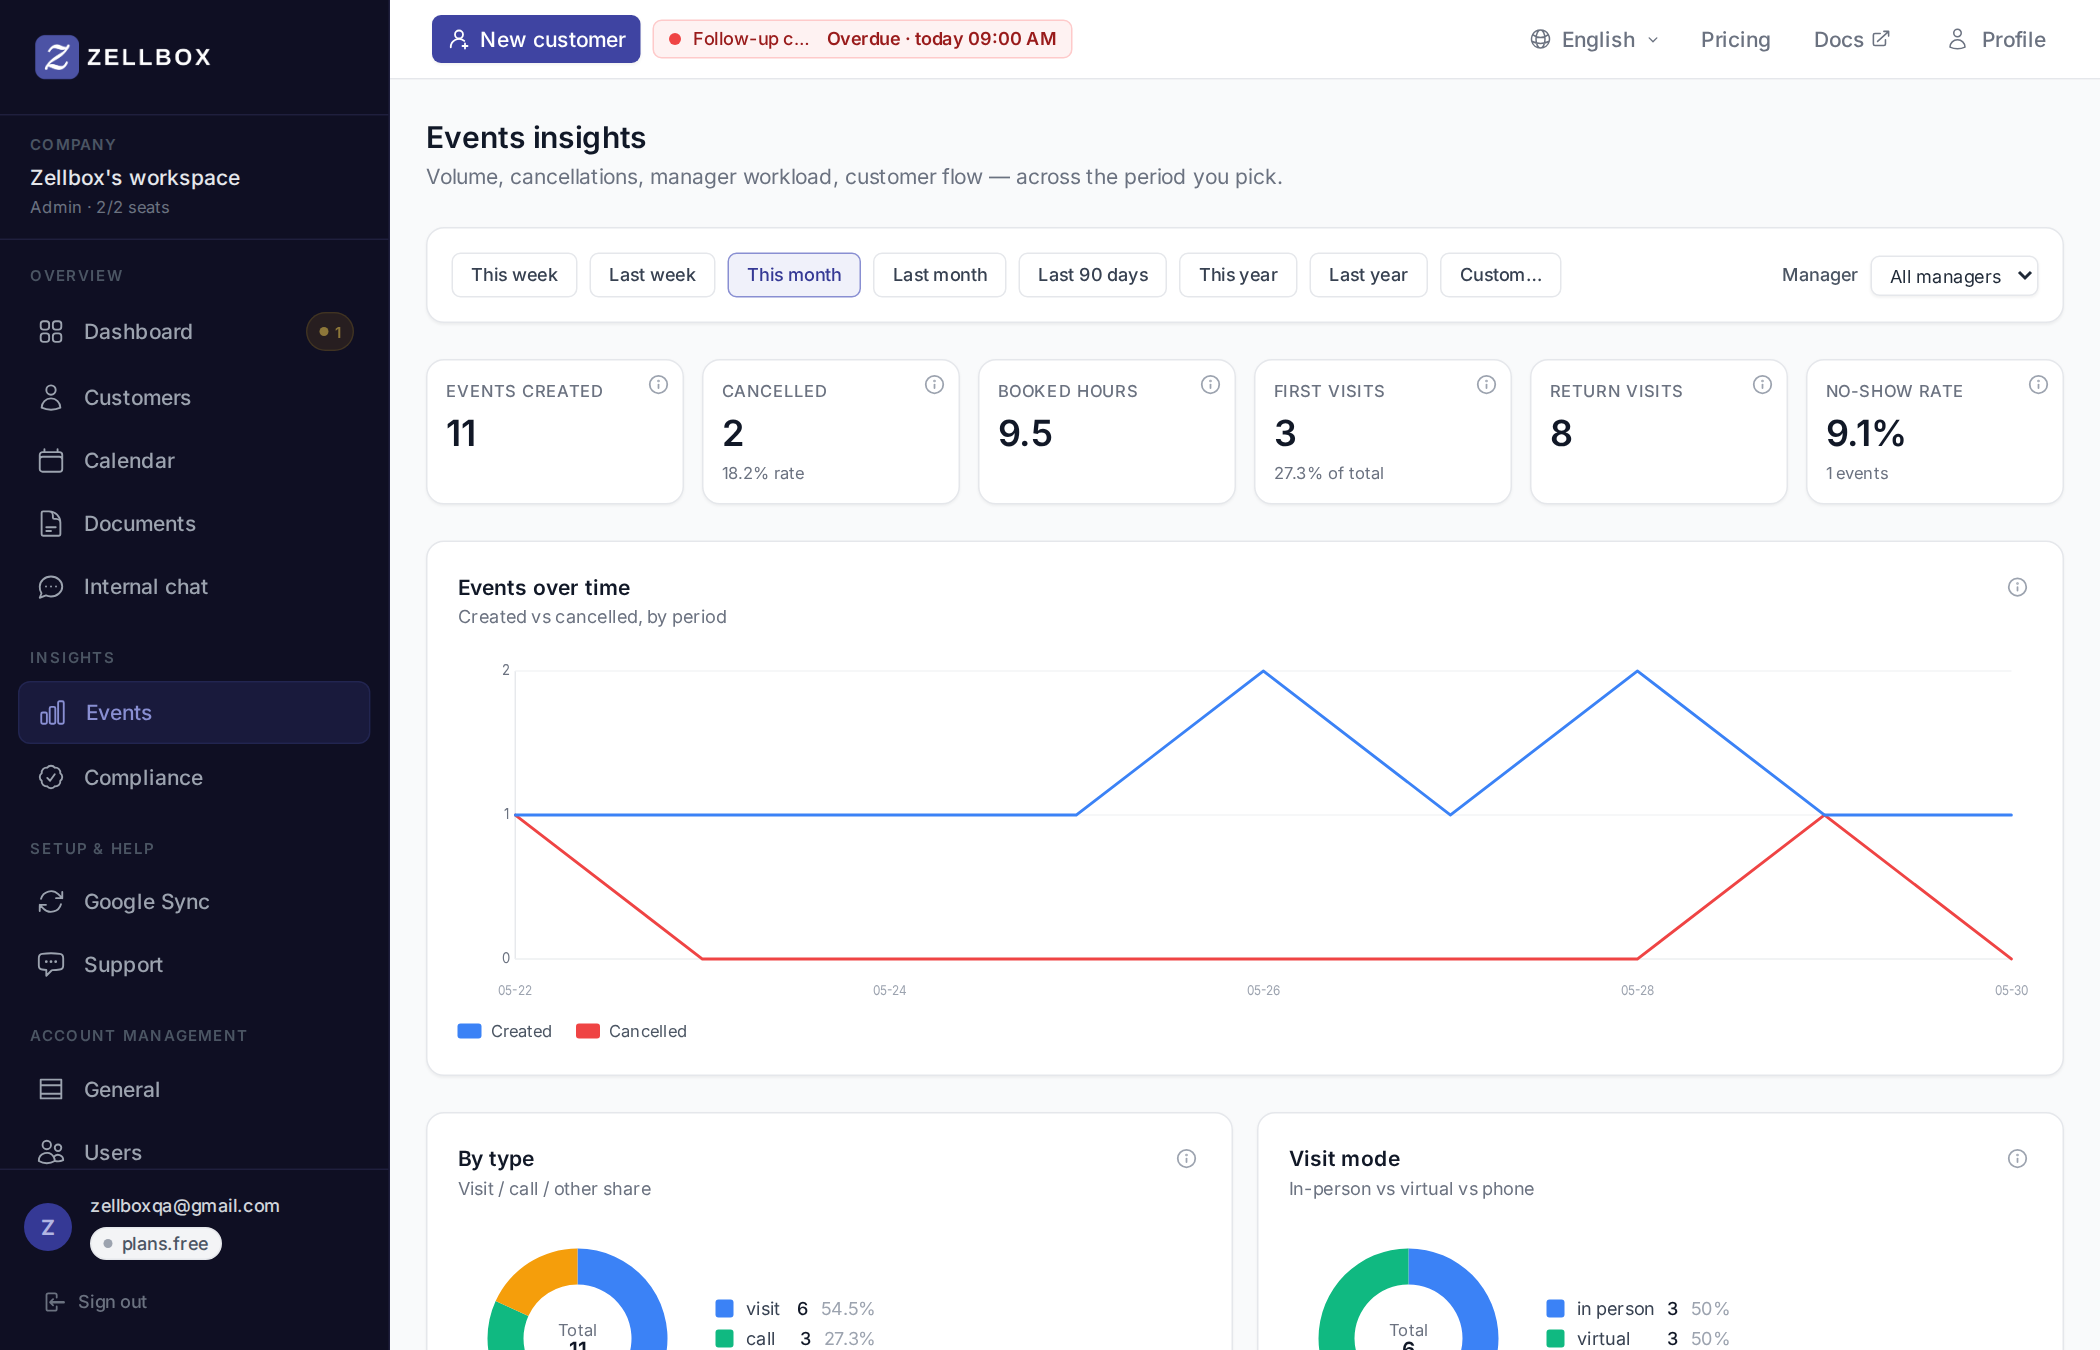
Task: Open info for Visit mode chart
Action: 2017,1159
